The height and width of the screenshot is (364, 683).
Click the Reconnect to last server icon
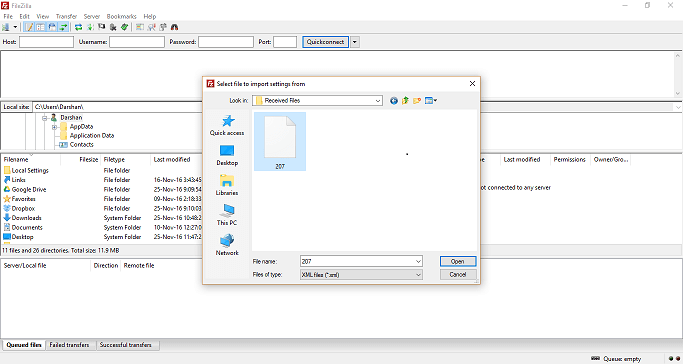(125, 27)
